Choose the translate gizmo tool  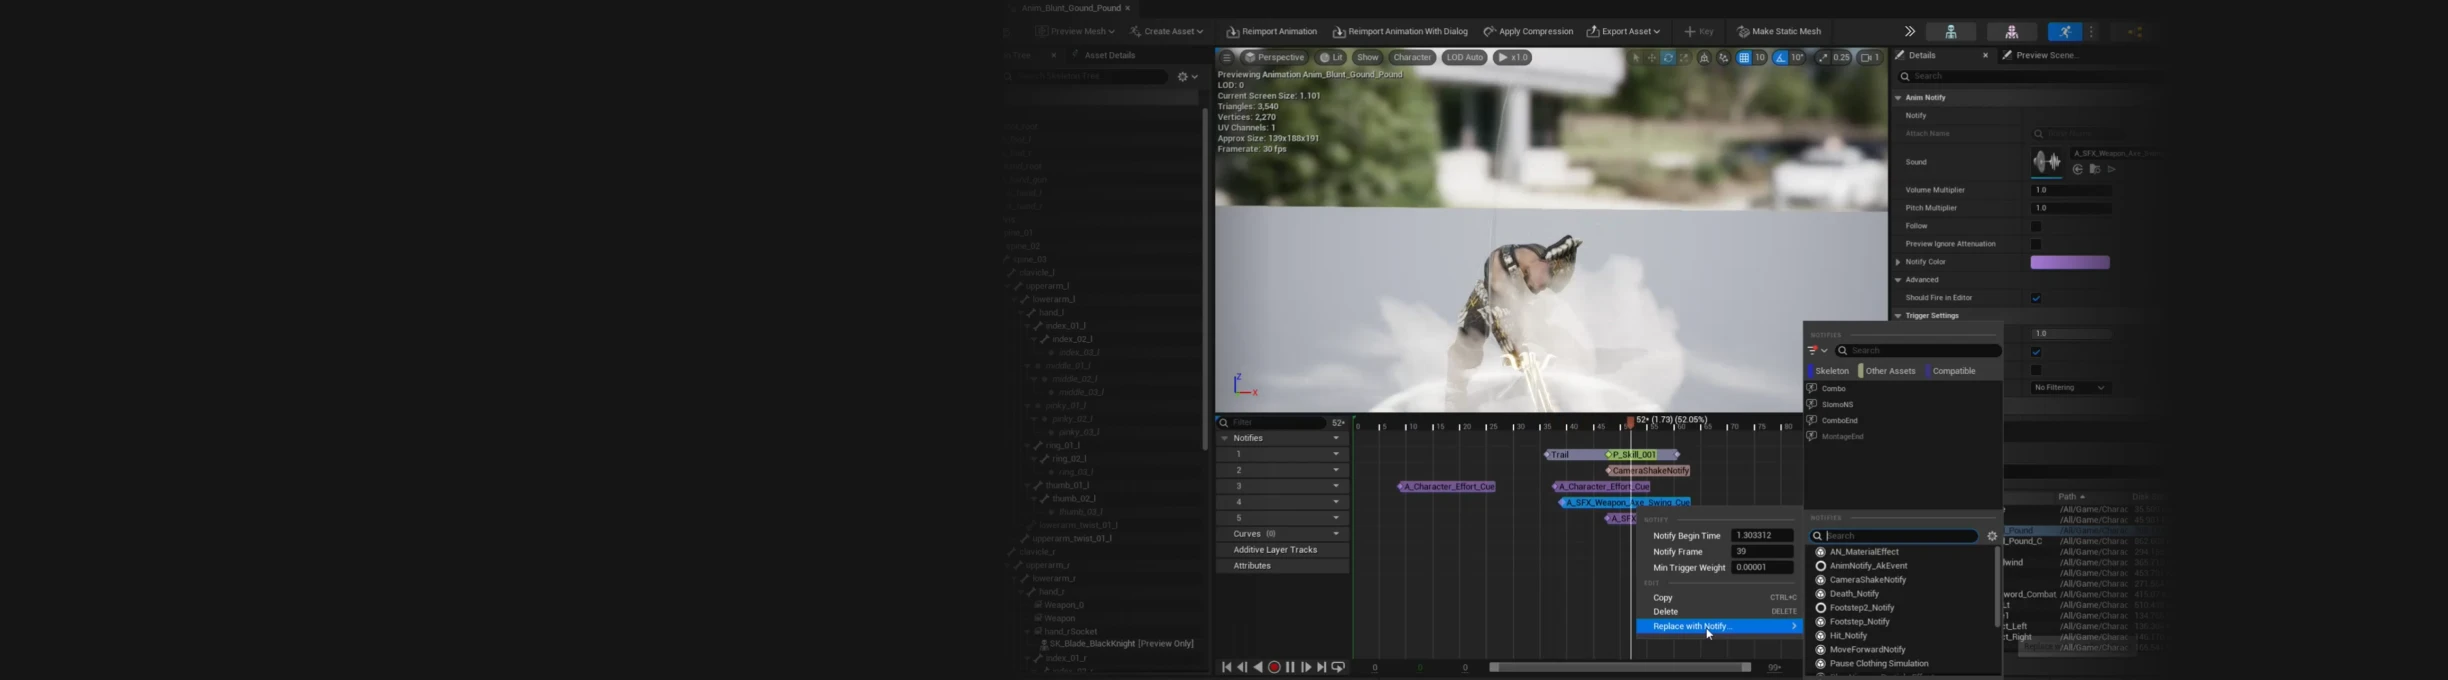coord(1652,58)
